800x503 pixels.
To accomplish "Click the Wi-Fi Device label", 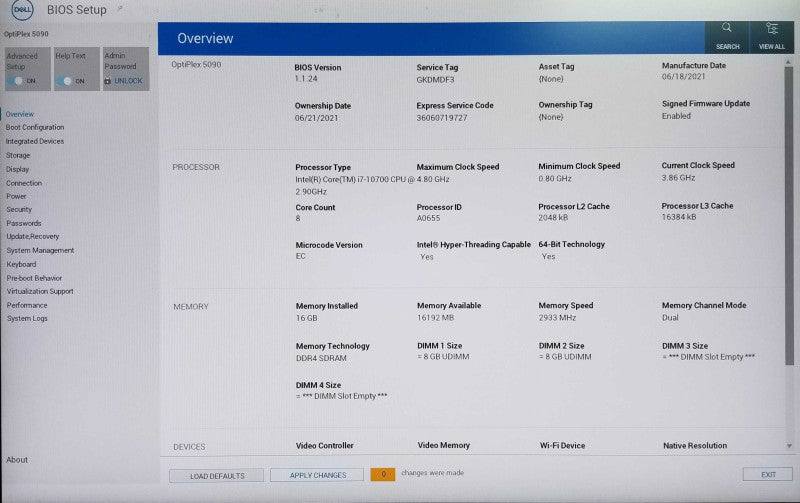I will (562, 445).
